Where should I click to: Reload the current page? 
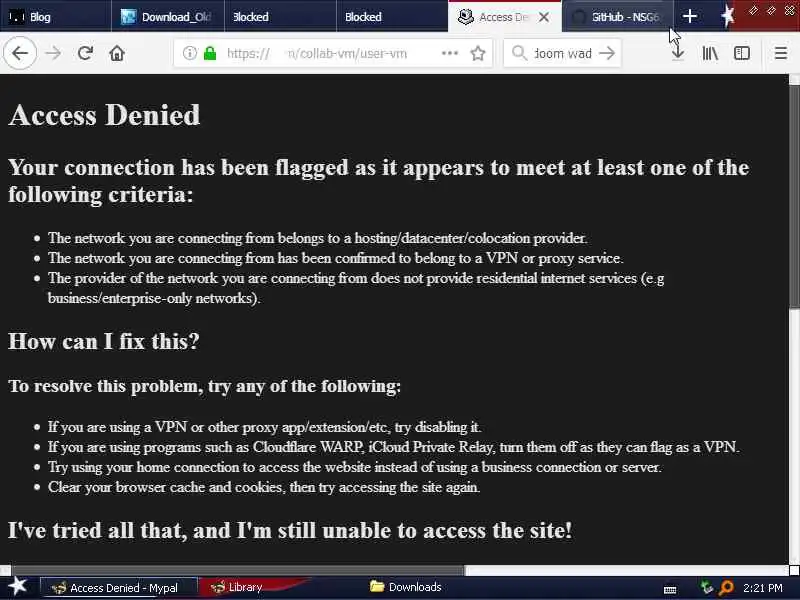point(85,53)
